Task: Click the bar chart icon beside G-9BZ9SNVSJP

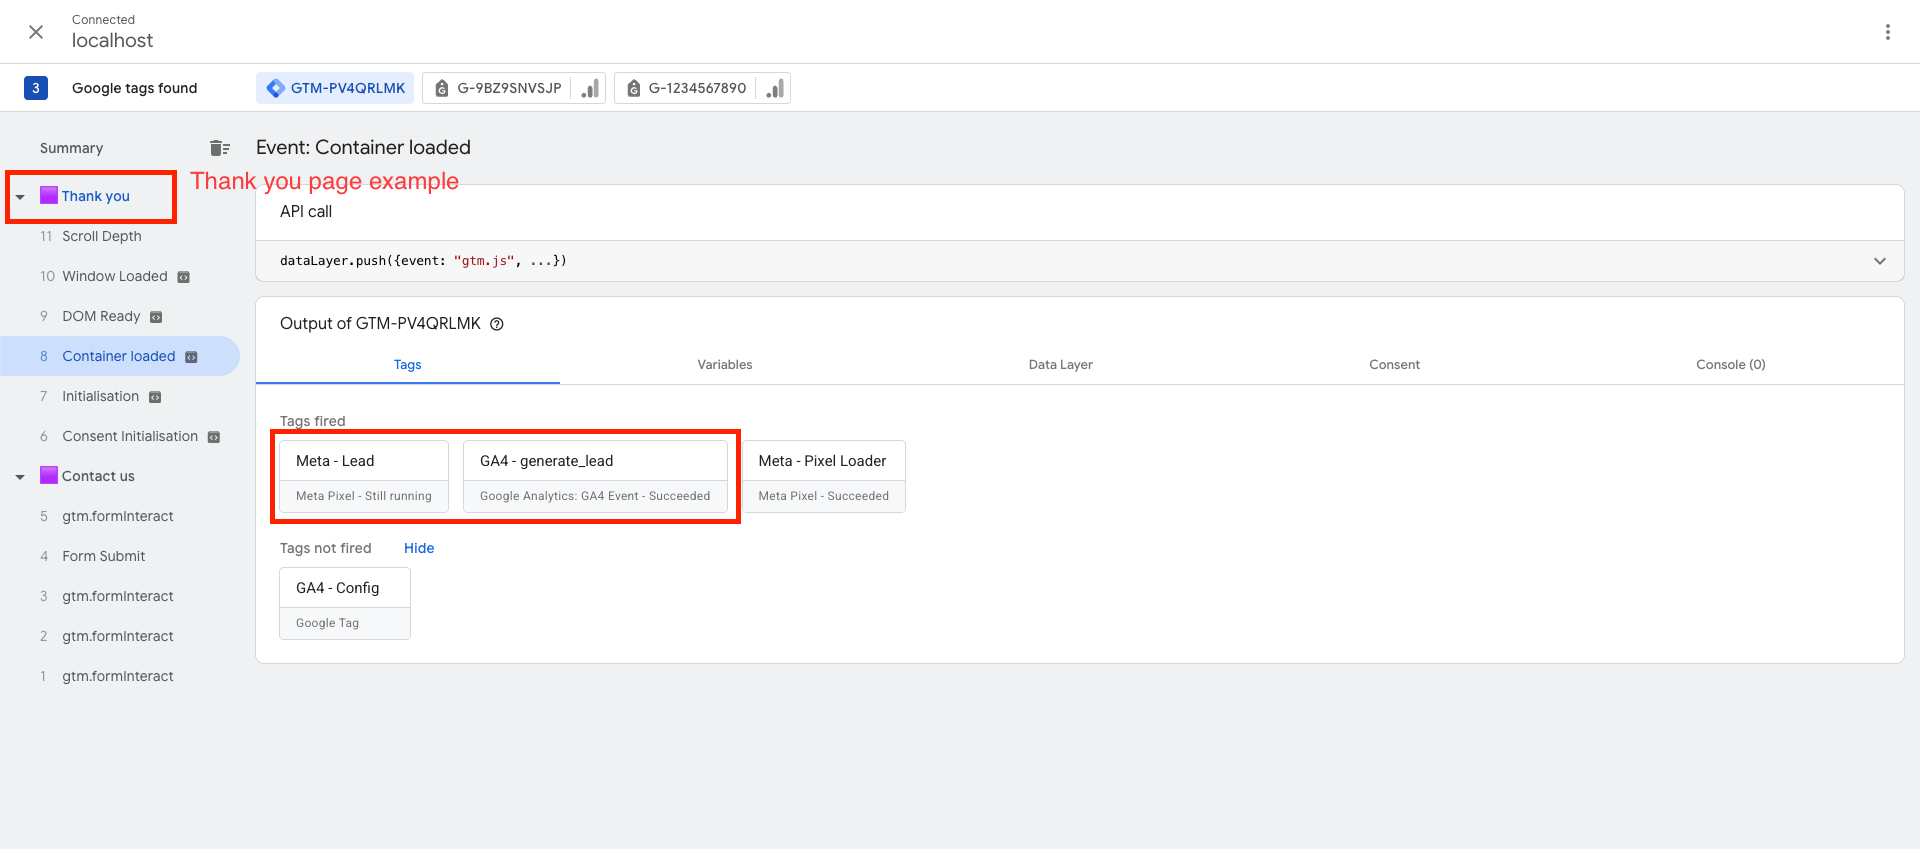Action: 591,88
